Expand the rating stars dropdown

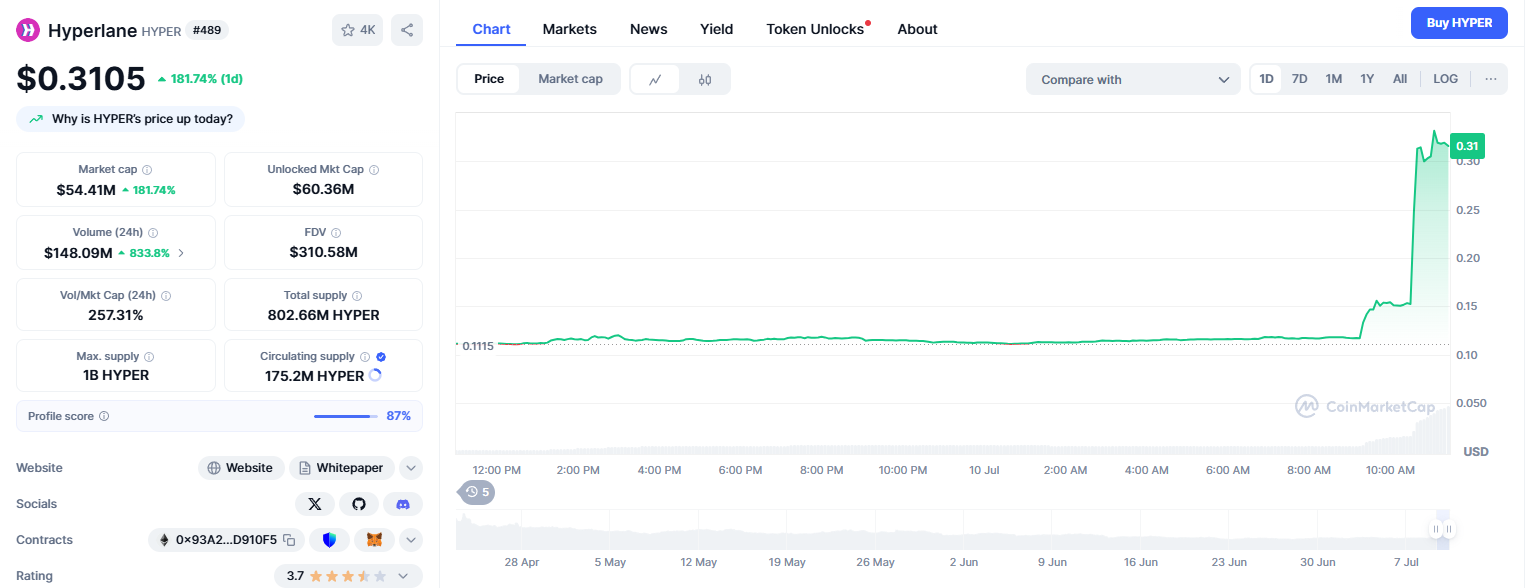tap(403, 575)
